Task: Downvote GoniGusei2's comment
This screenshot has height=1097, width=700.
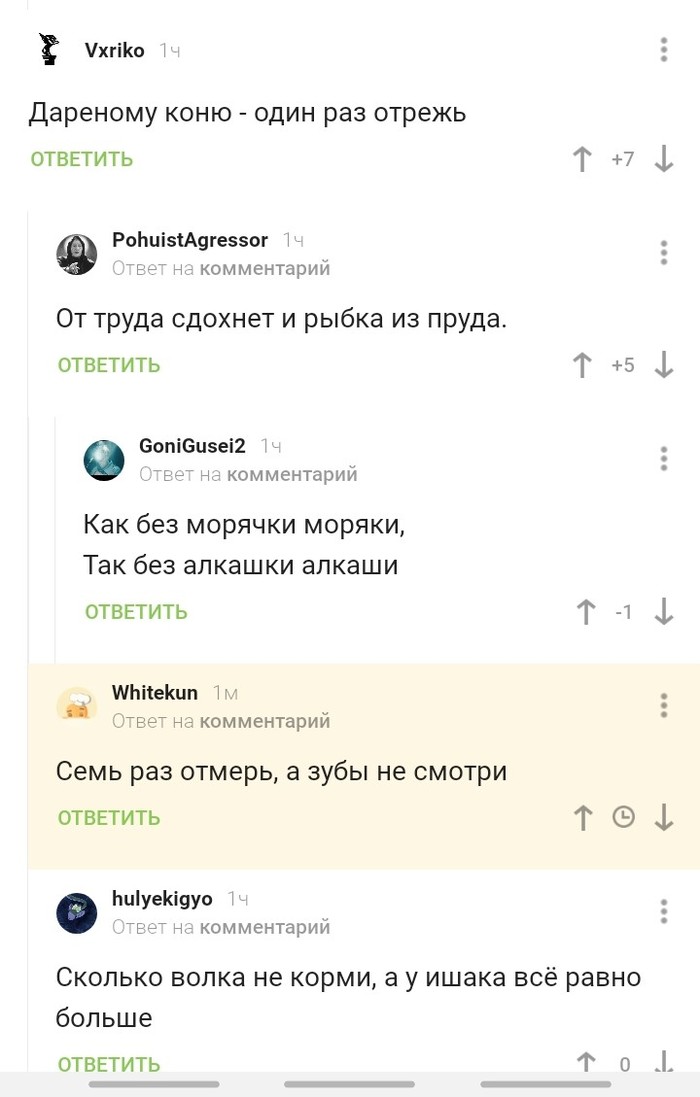Action: click(663, 612)
